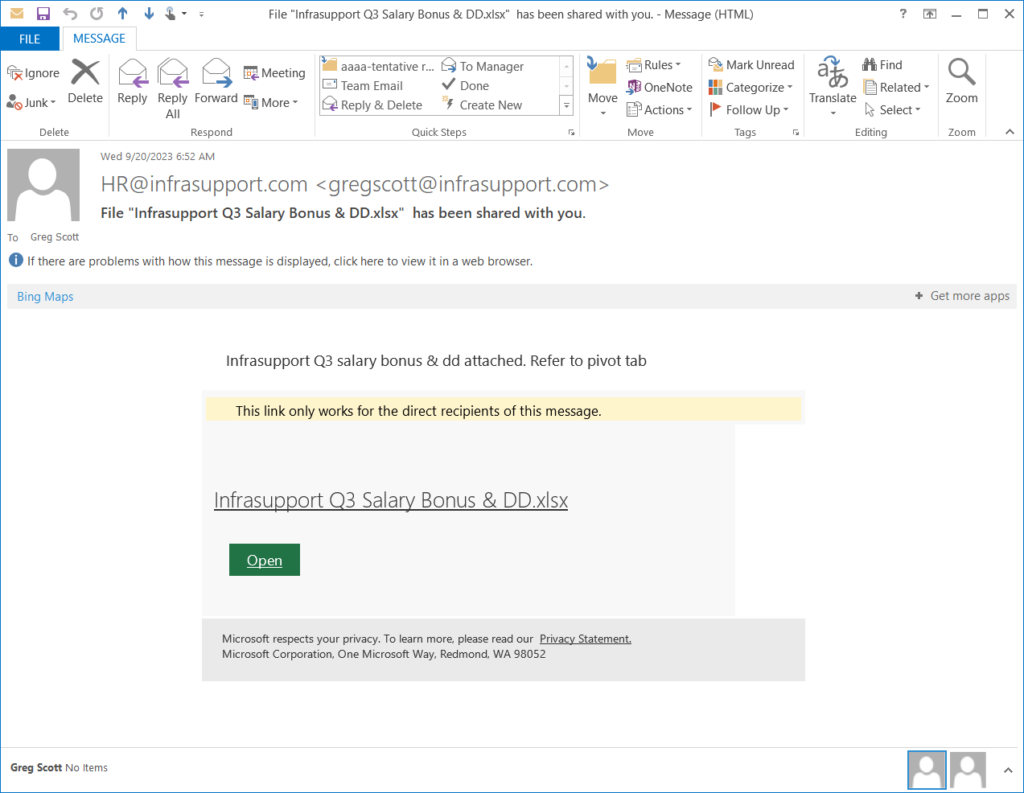
Task: Click the sender's avatar picture
Action: 44,185
